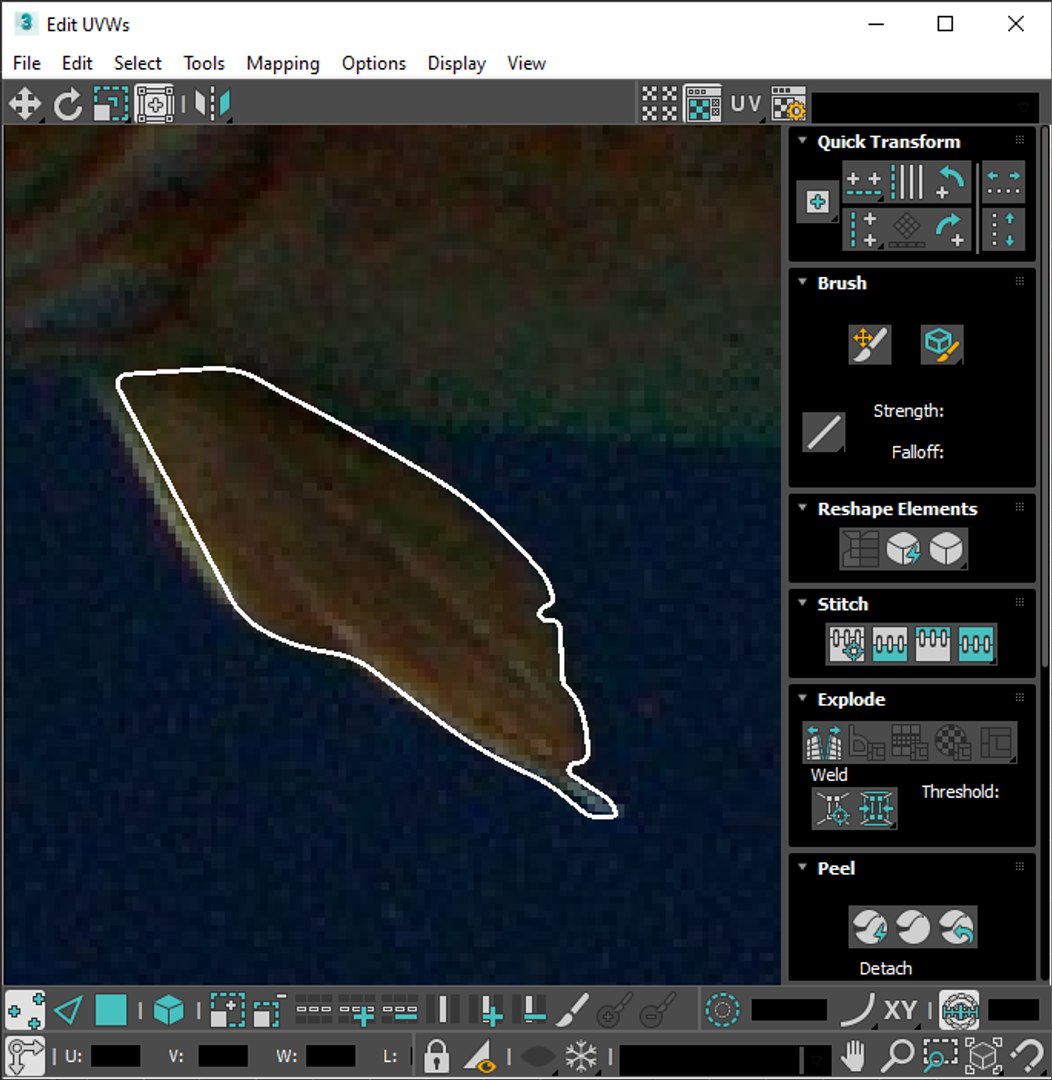Open the texture map dropdown list
This screenshot has height=1080, width=1052.
(925, 107)
